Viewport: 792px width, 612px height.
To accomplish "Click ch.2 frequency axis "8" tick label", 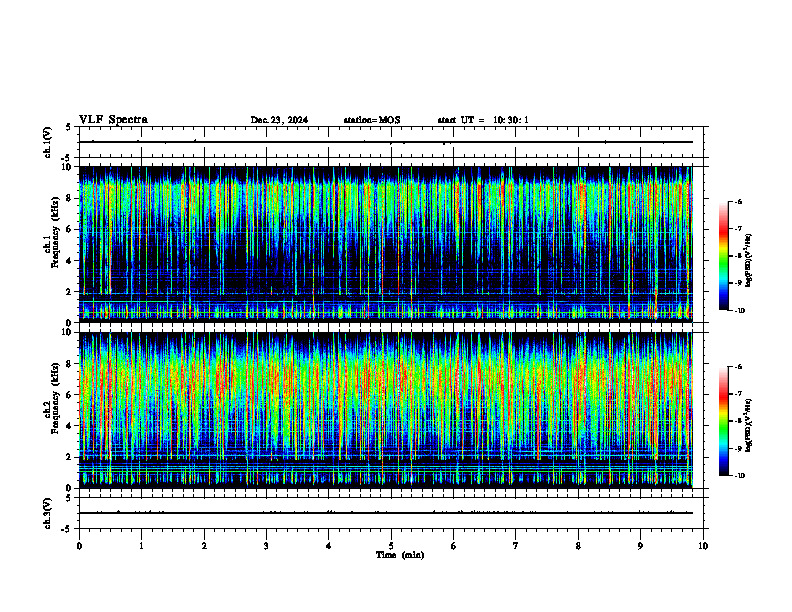I will click(x=70, y=364).
